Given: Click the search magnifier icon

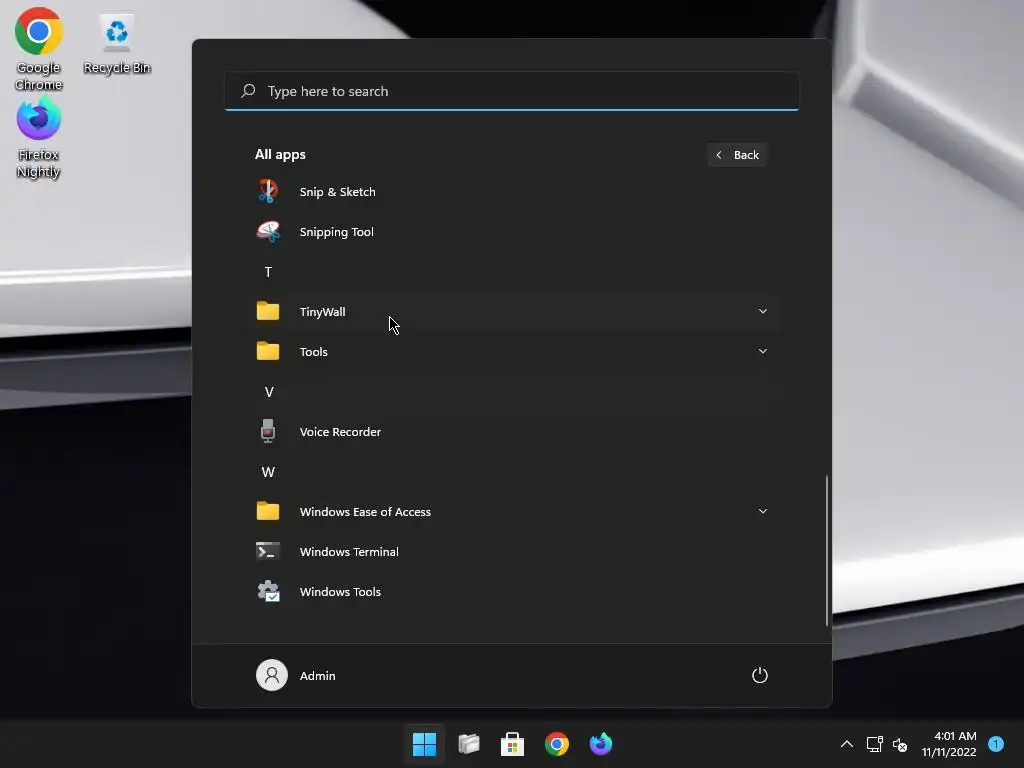Looking at the screenshot, I should (x=248, y=91).
